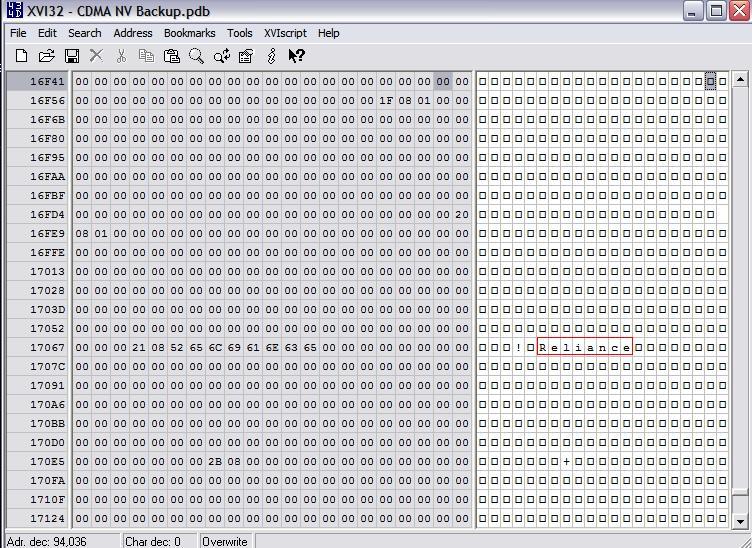The height and width of the screenshot is (548, 752).
Task: Open Find with the magnifying glass icon
Action: [196, 56]
